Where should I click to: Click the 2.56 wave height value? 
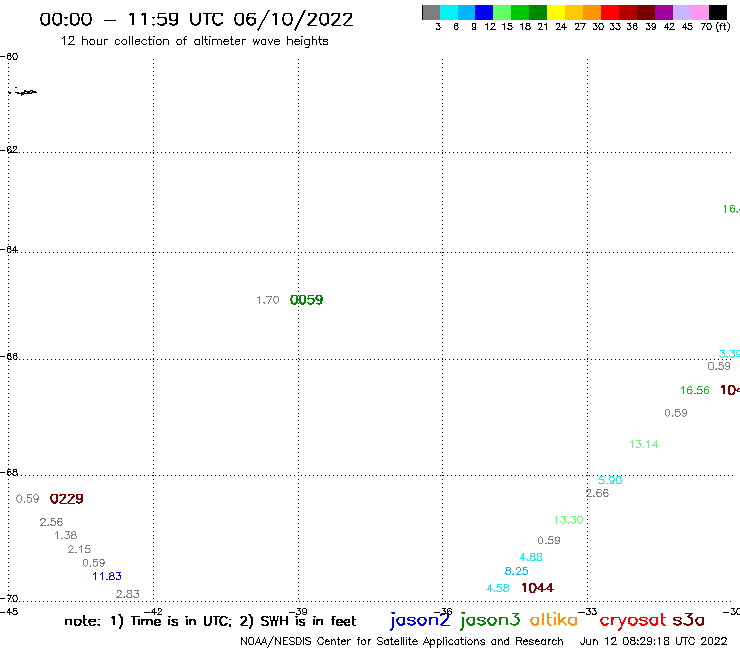[x=51, y=522]
